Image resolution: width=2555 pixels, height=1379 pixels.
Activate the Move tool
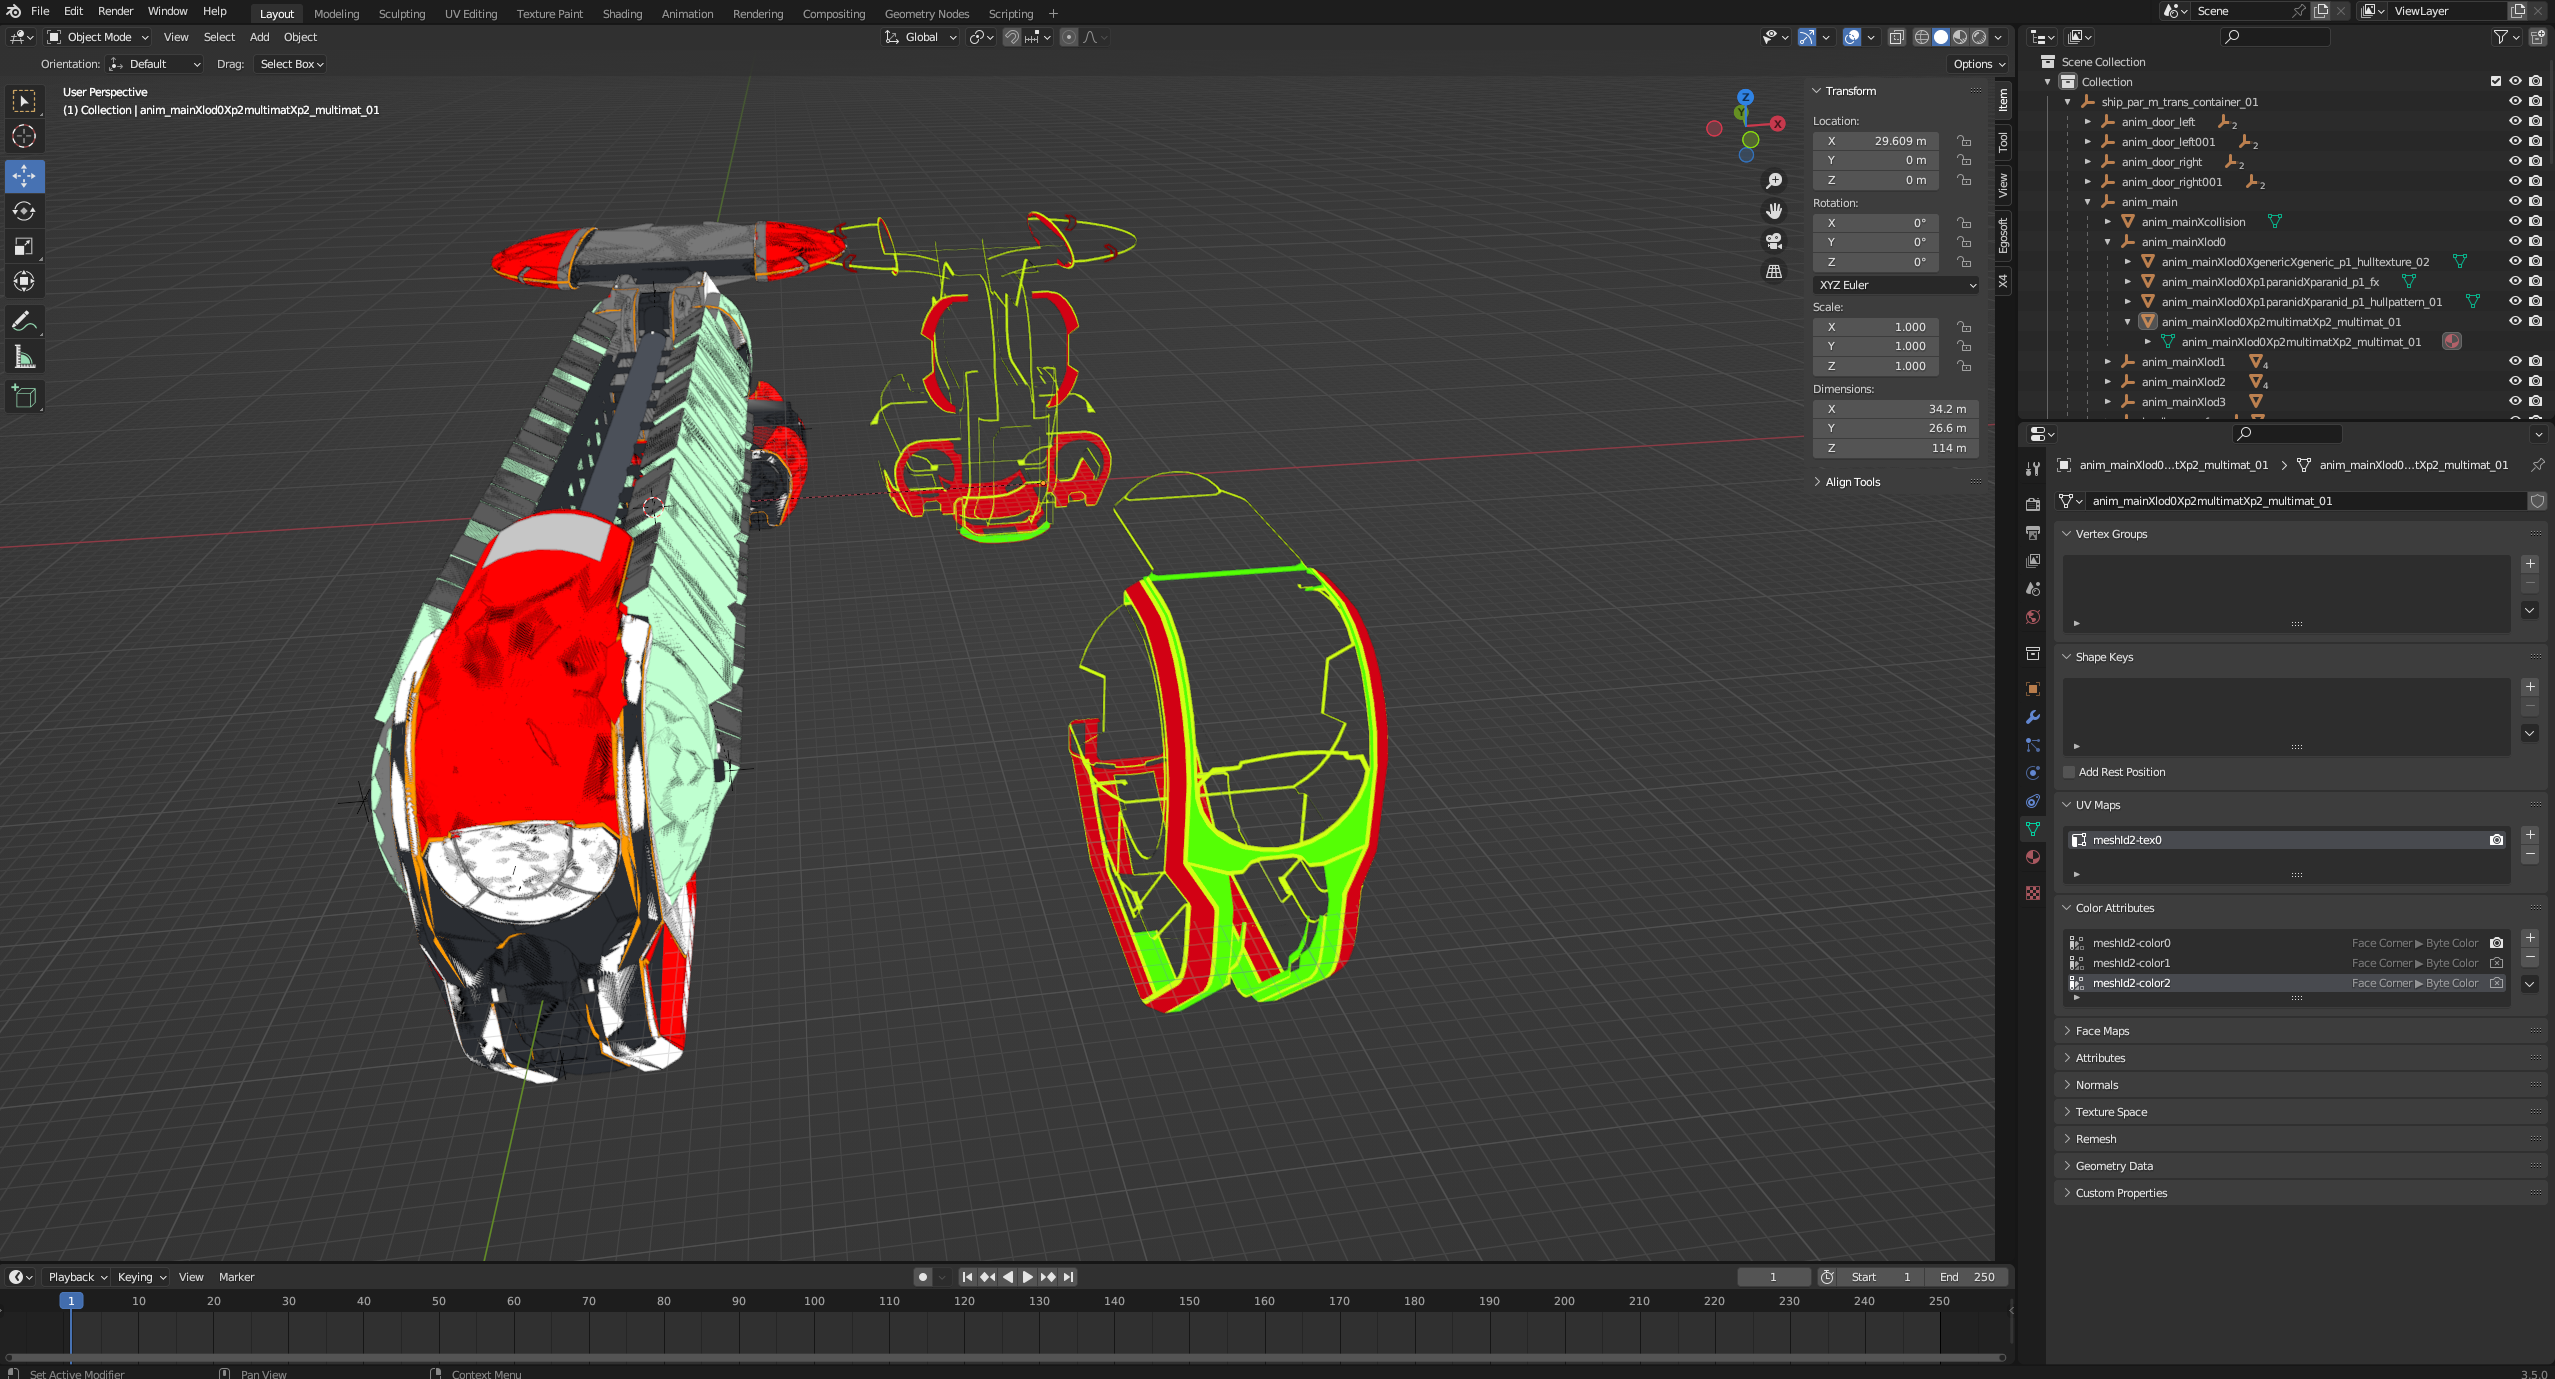[24, 176]
